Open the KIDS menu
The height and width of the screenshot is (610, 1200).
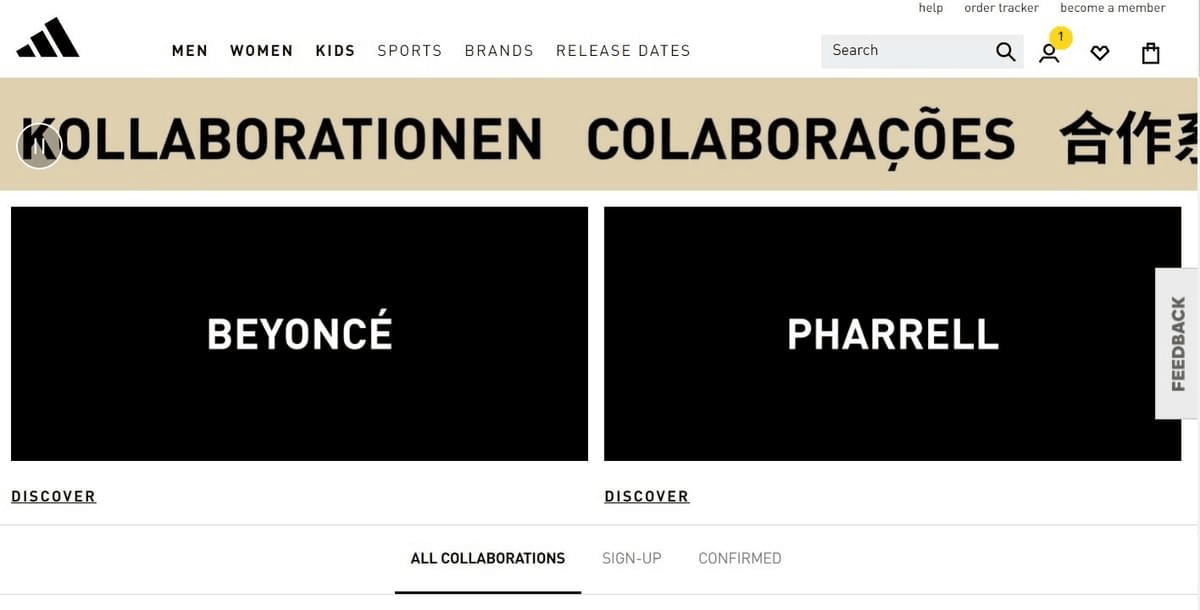pos(335,50)
